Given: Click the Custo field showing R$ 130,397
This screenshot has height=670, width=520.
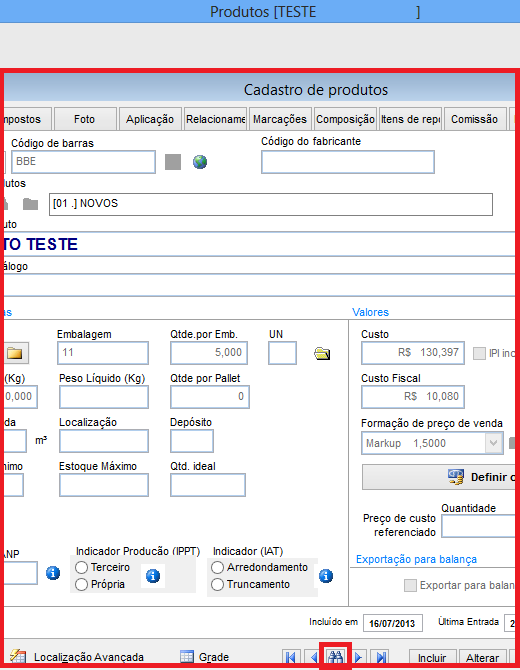Looking at the screenshot, I should click(413, 353).
